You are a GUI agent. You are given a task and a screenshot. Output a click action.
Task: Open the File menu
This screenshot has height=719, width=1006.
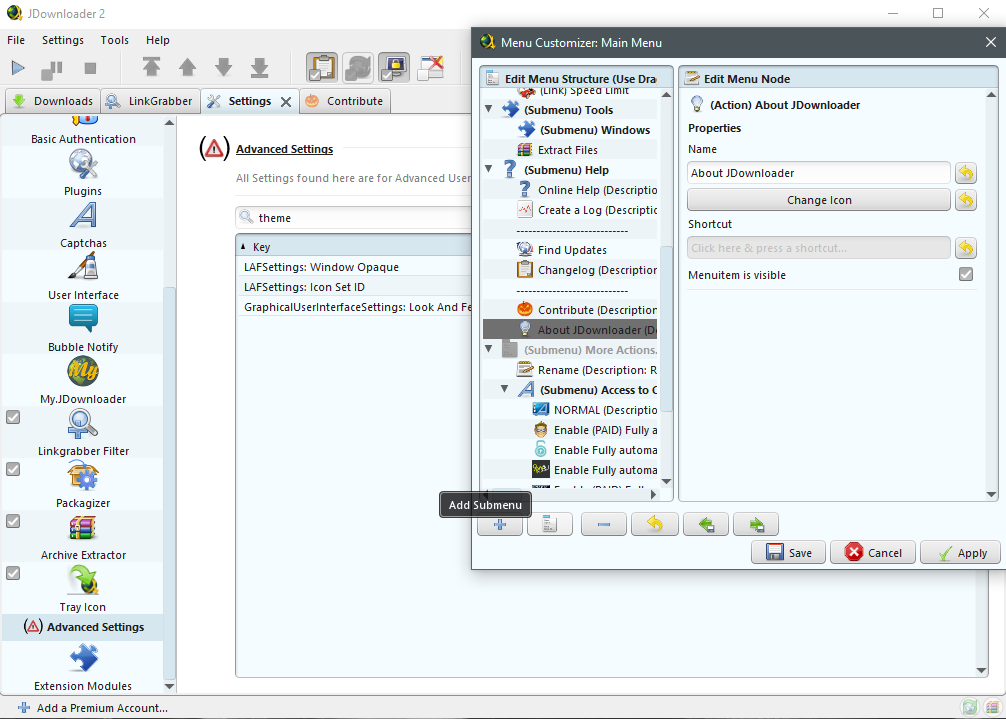[16, 40]
